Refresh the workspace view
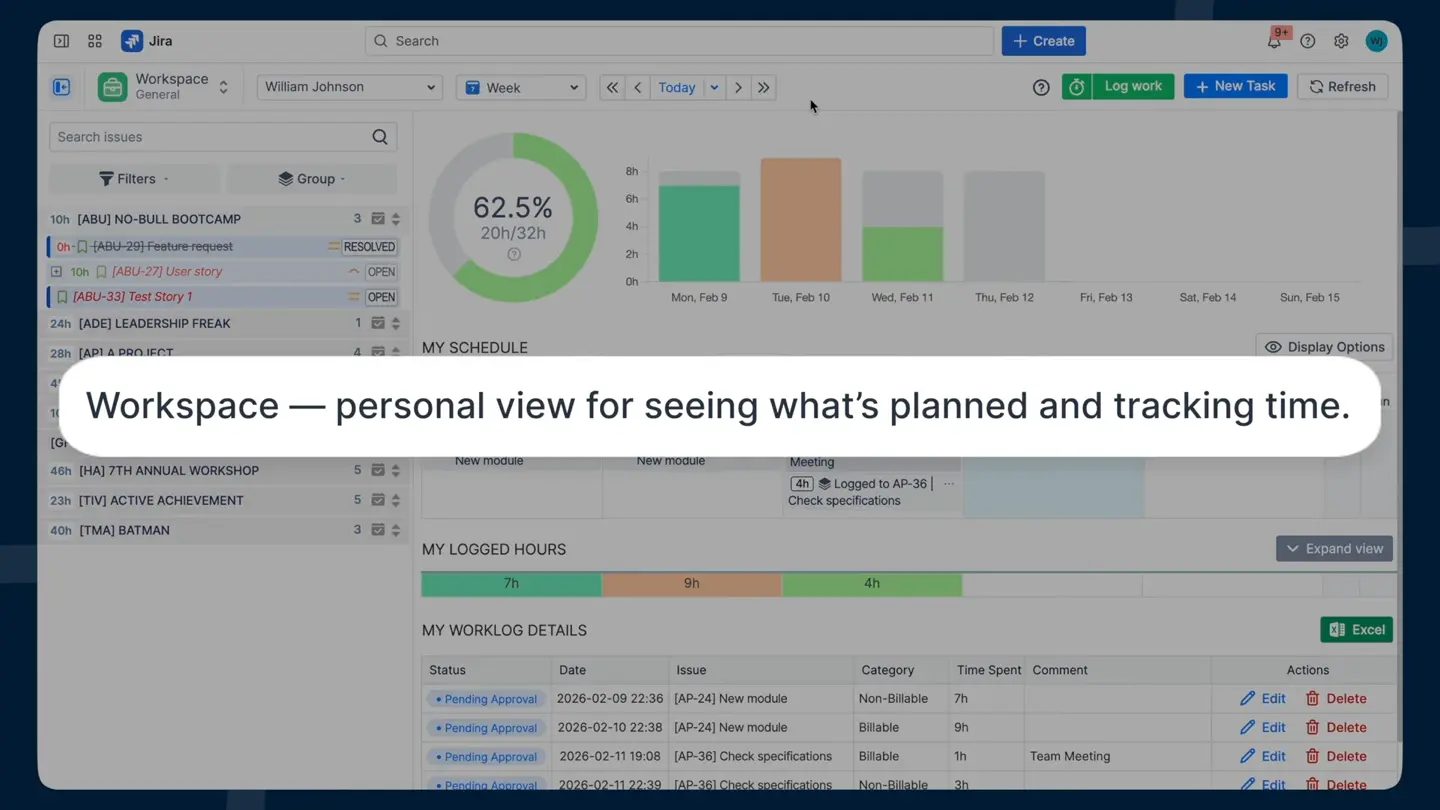This screenshot has width=1440, height=810. tap(1343, 87)
